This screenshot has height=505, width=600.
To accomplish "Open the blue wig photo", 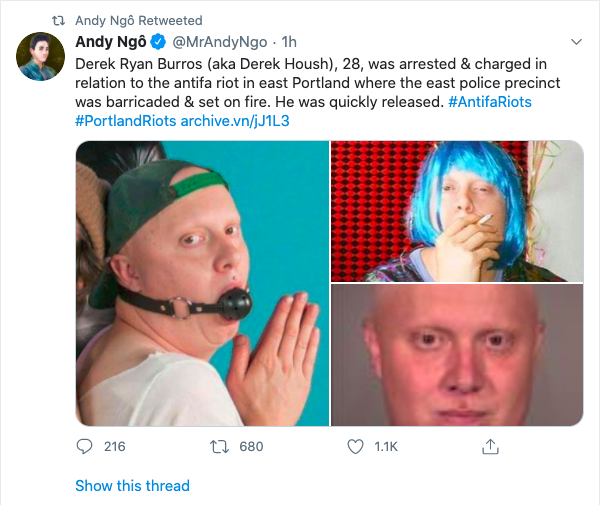I will point(457,212).
